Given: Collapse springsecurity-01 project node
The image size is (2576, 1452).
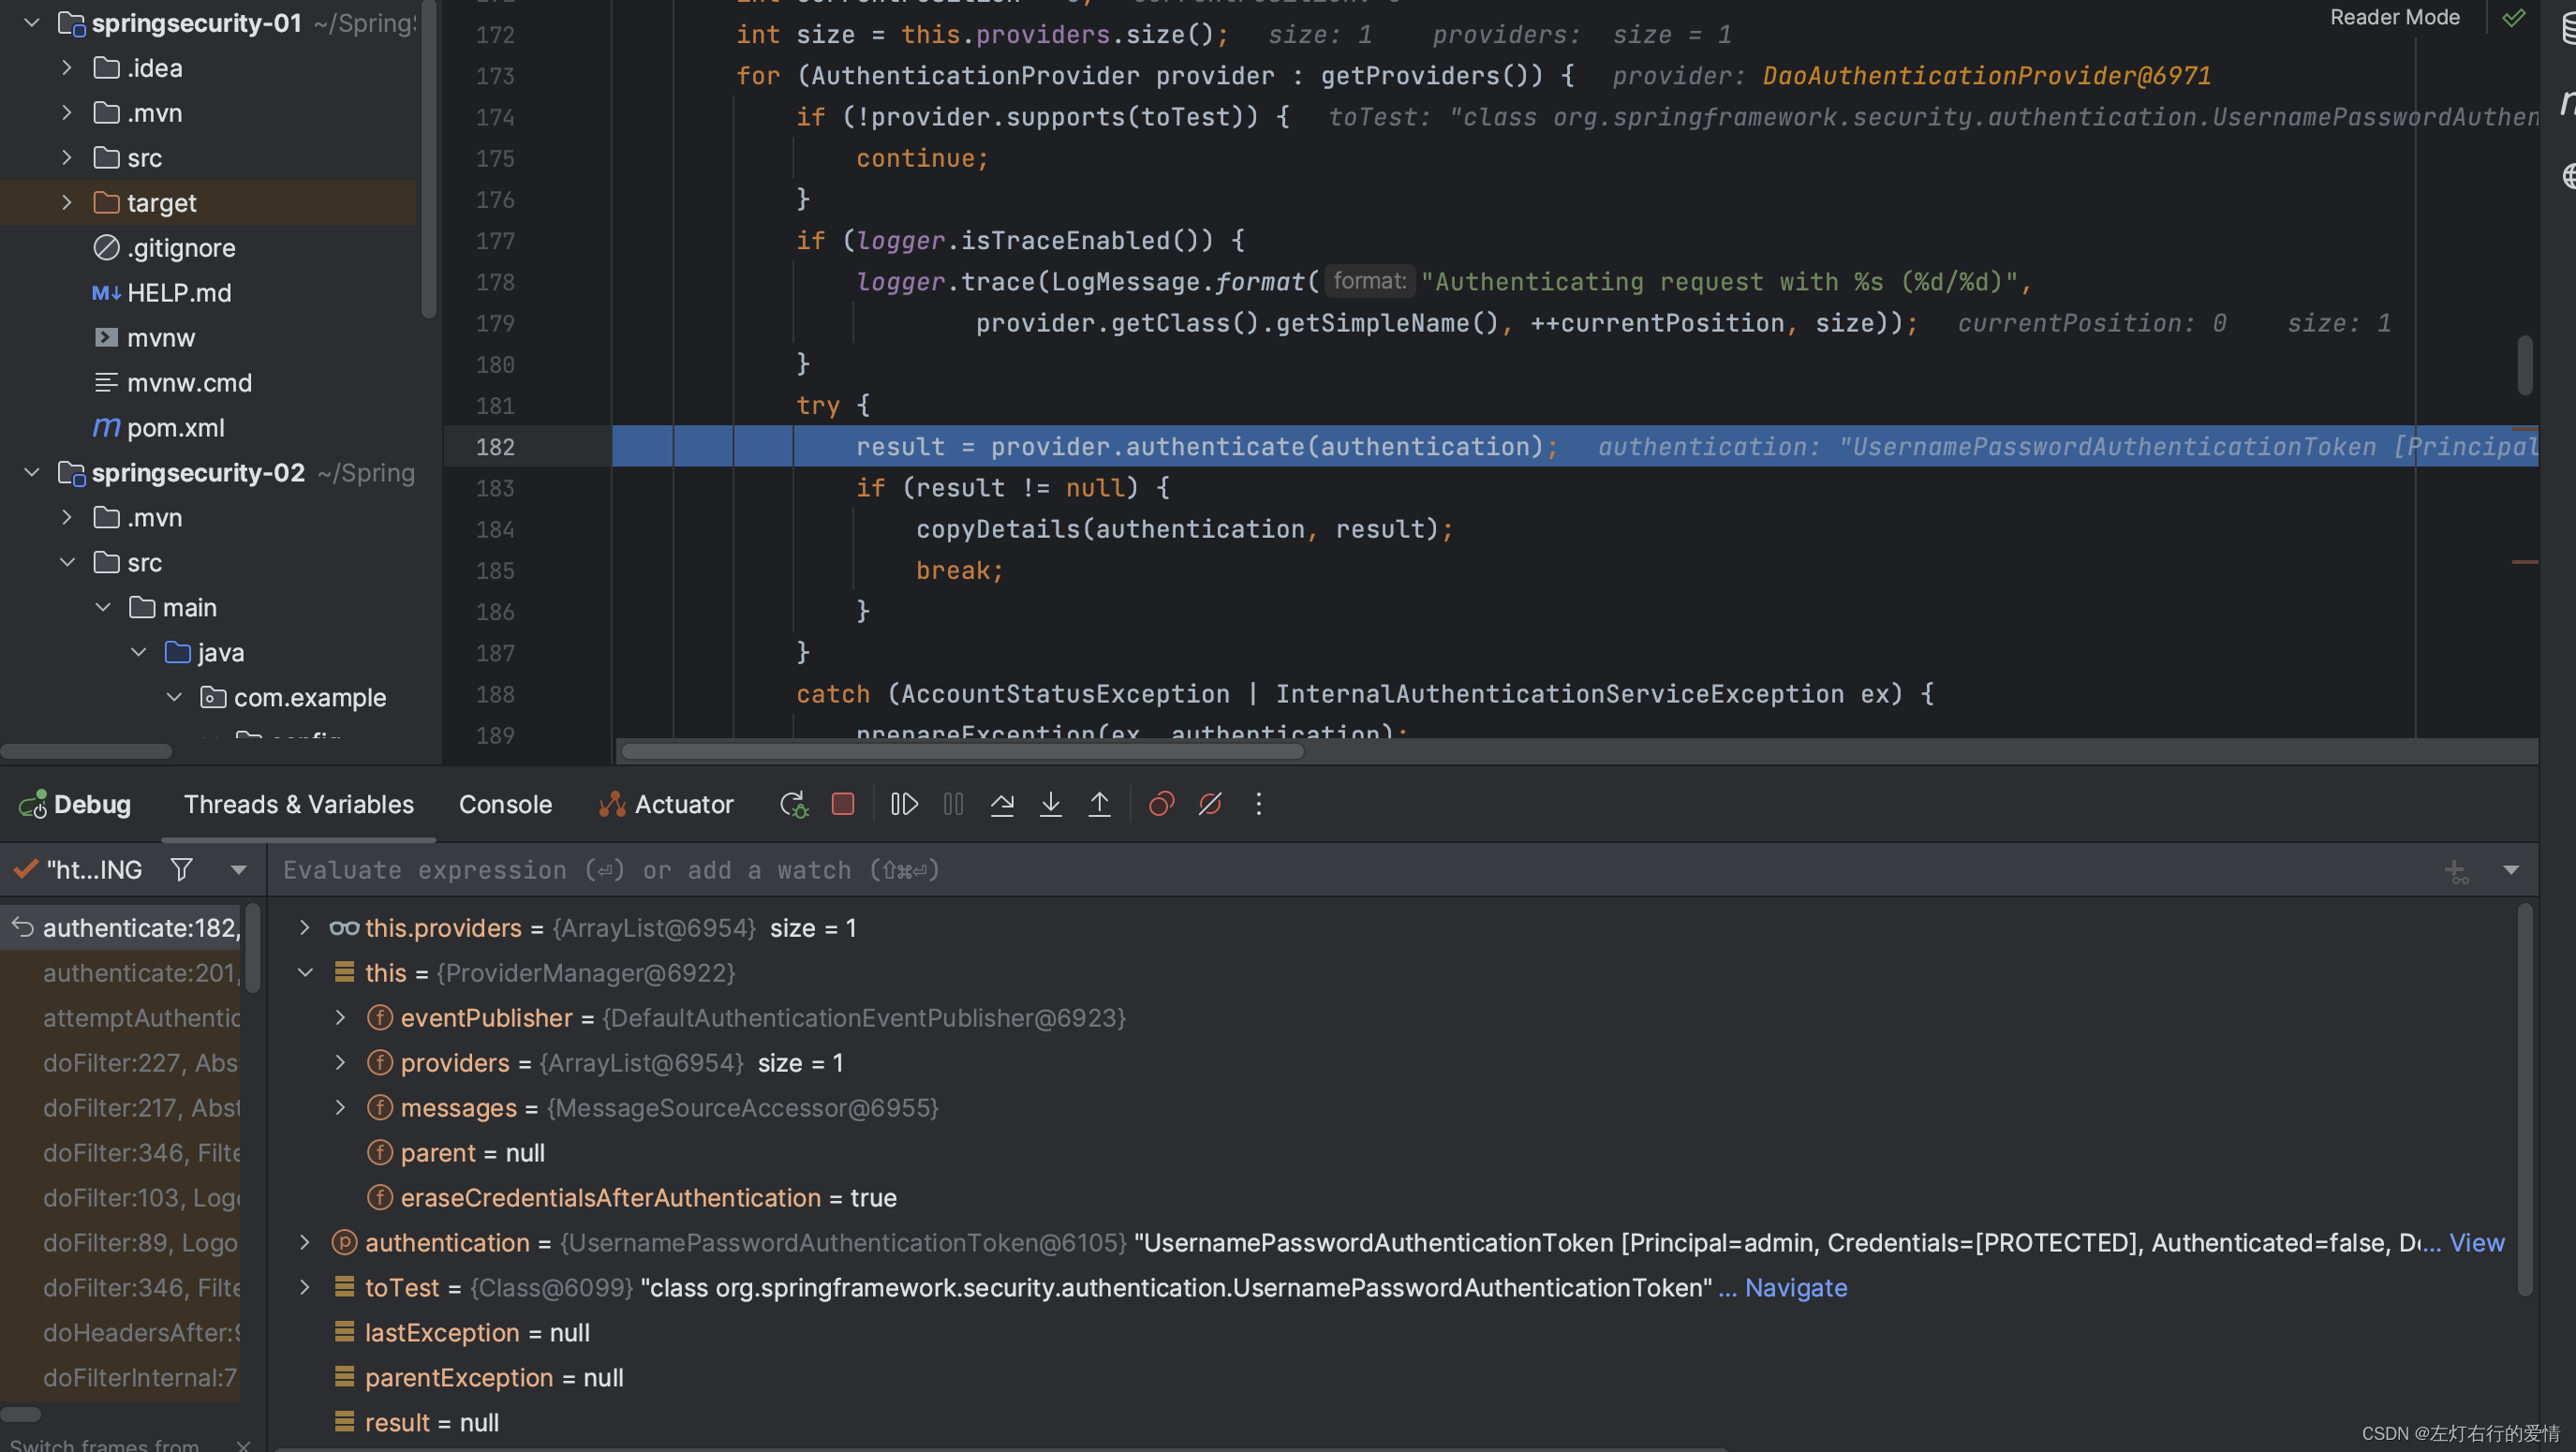Looking at the screenshot, I should 31,23.
